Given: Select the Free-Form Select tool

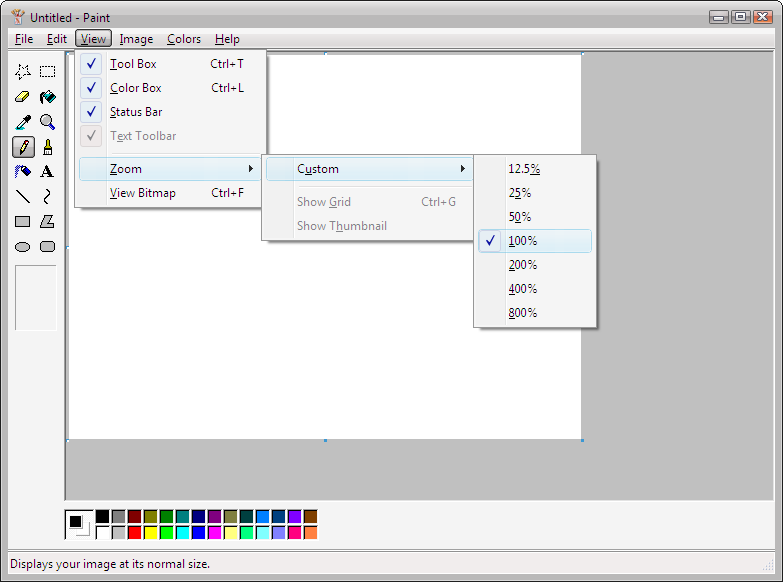Looking at the screenshot, I should [22, 71].
